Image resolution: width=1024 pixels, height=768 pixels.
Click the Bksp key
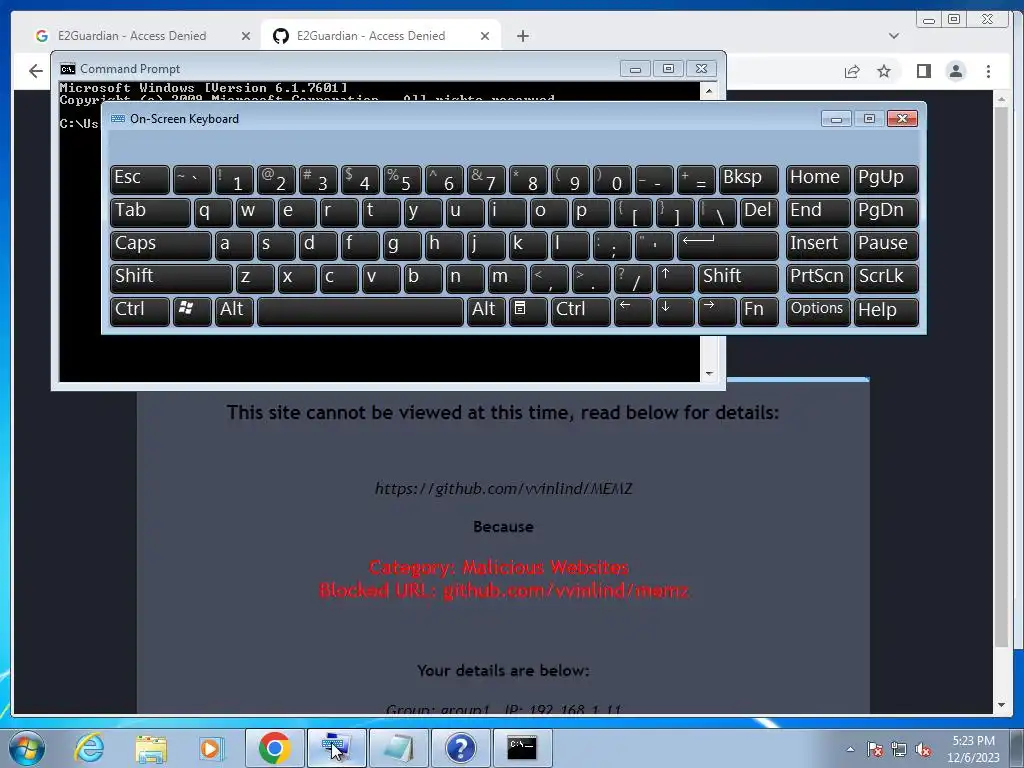[x=748, y=179]
